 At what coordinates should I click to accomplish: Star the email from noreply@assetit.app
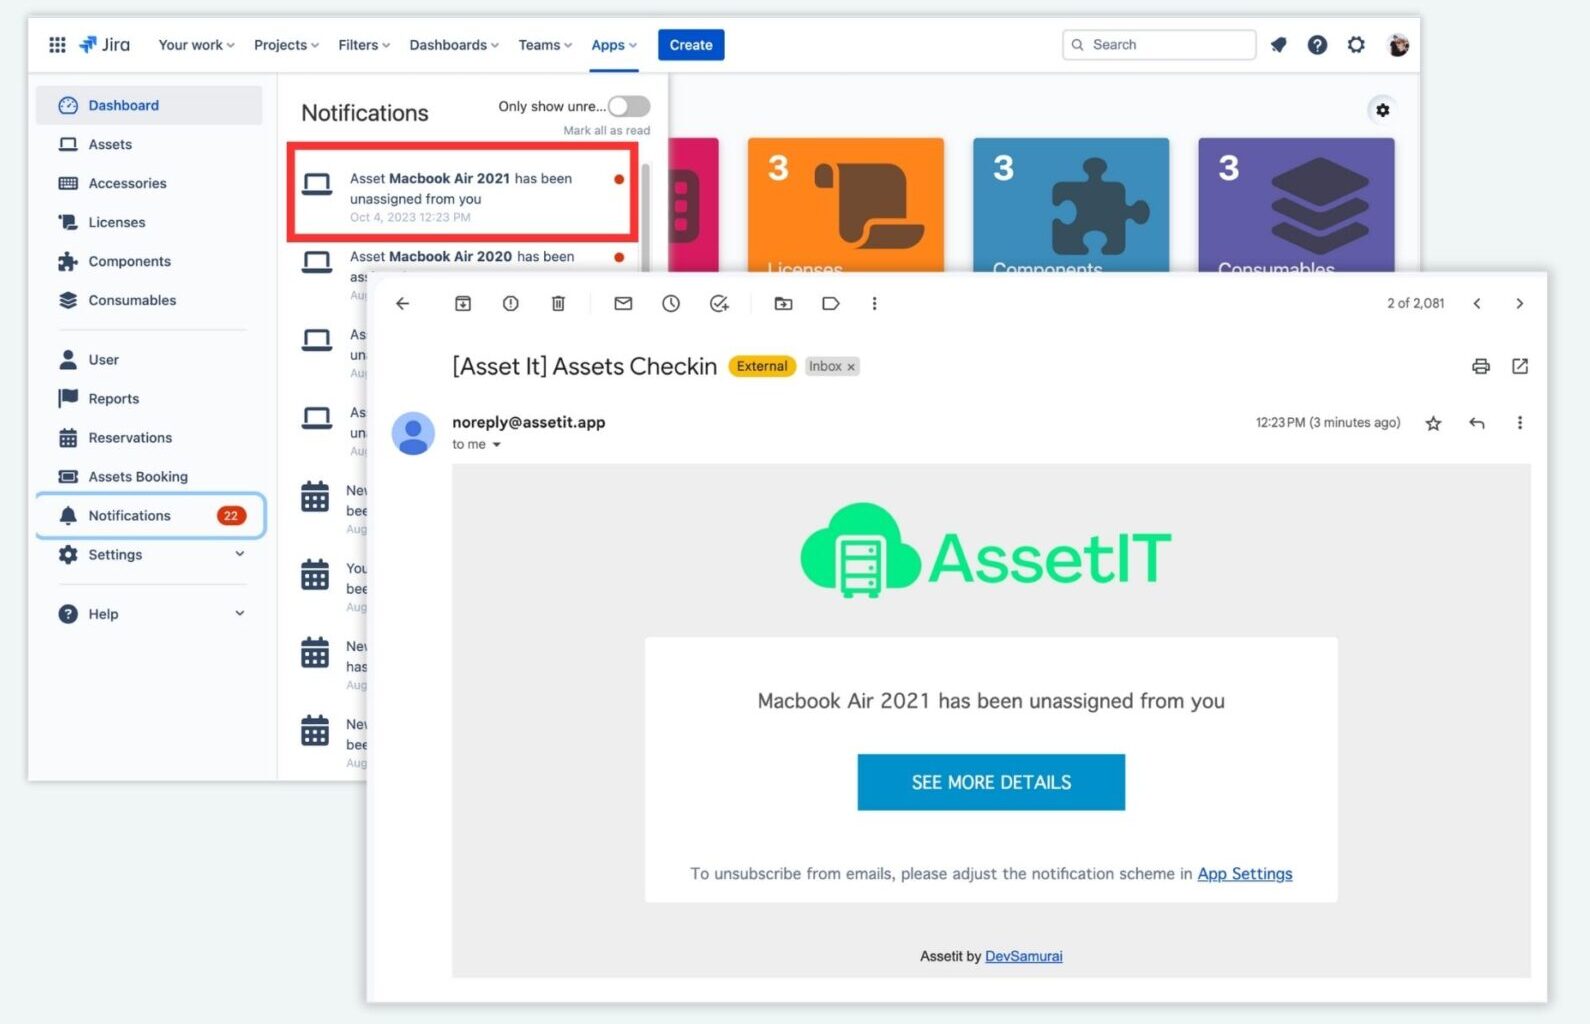1433,423
